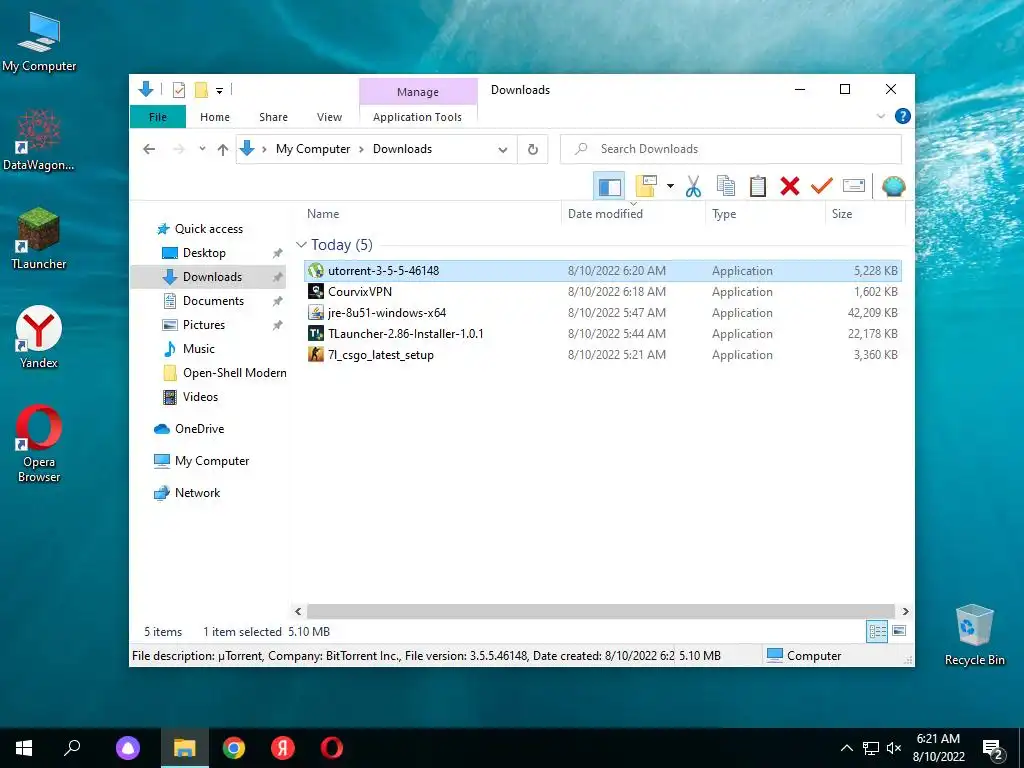Select OneDrive in navigation pane
The height and width of the screenshot is (768, 1024).
[x=199, y=428]
